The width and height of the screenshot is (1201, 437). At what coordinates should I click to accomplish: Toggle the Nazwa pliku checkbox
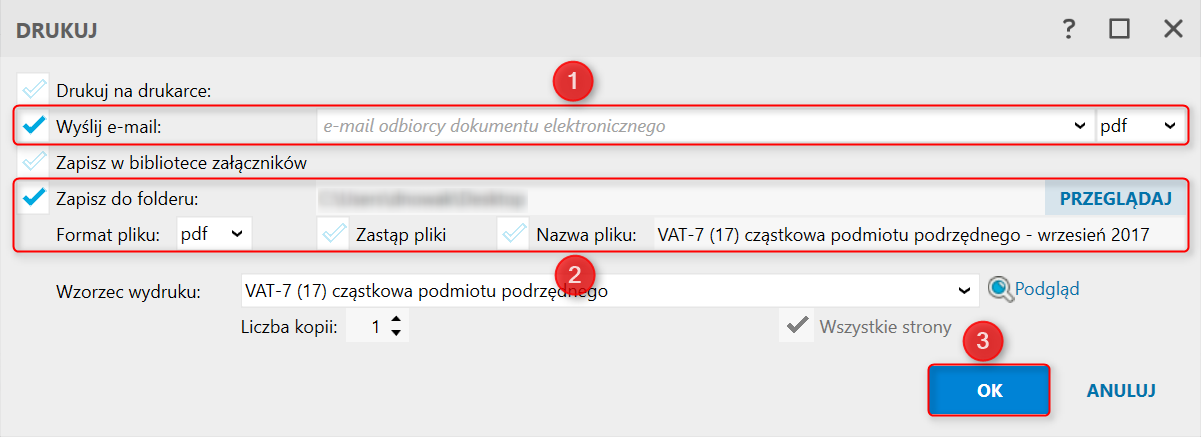(x=513, y=234)
